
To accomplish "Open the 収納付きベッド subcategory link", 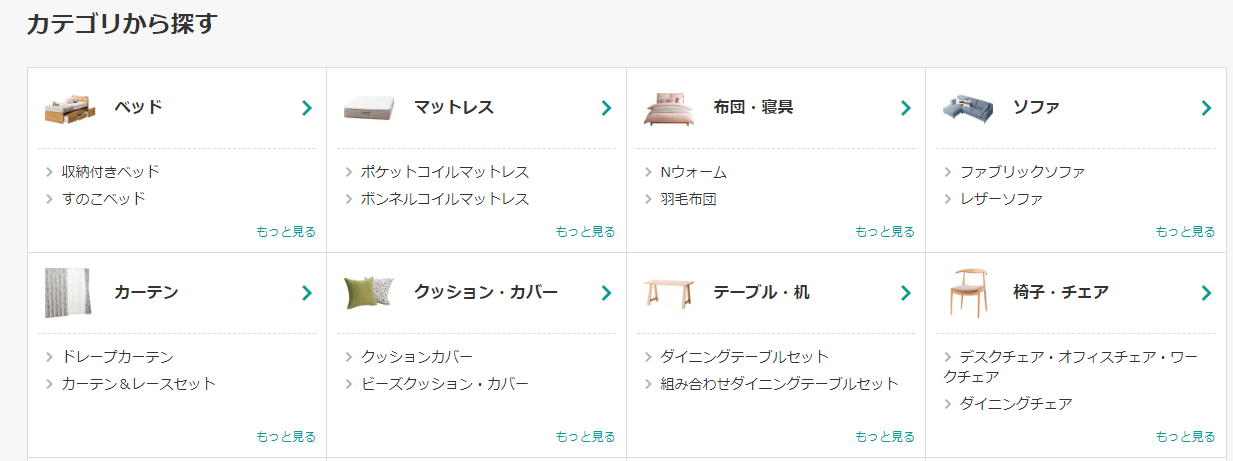I will [x=110, y=172].
